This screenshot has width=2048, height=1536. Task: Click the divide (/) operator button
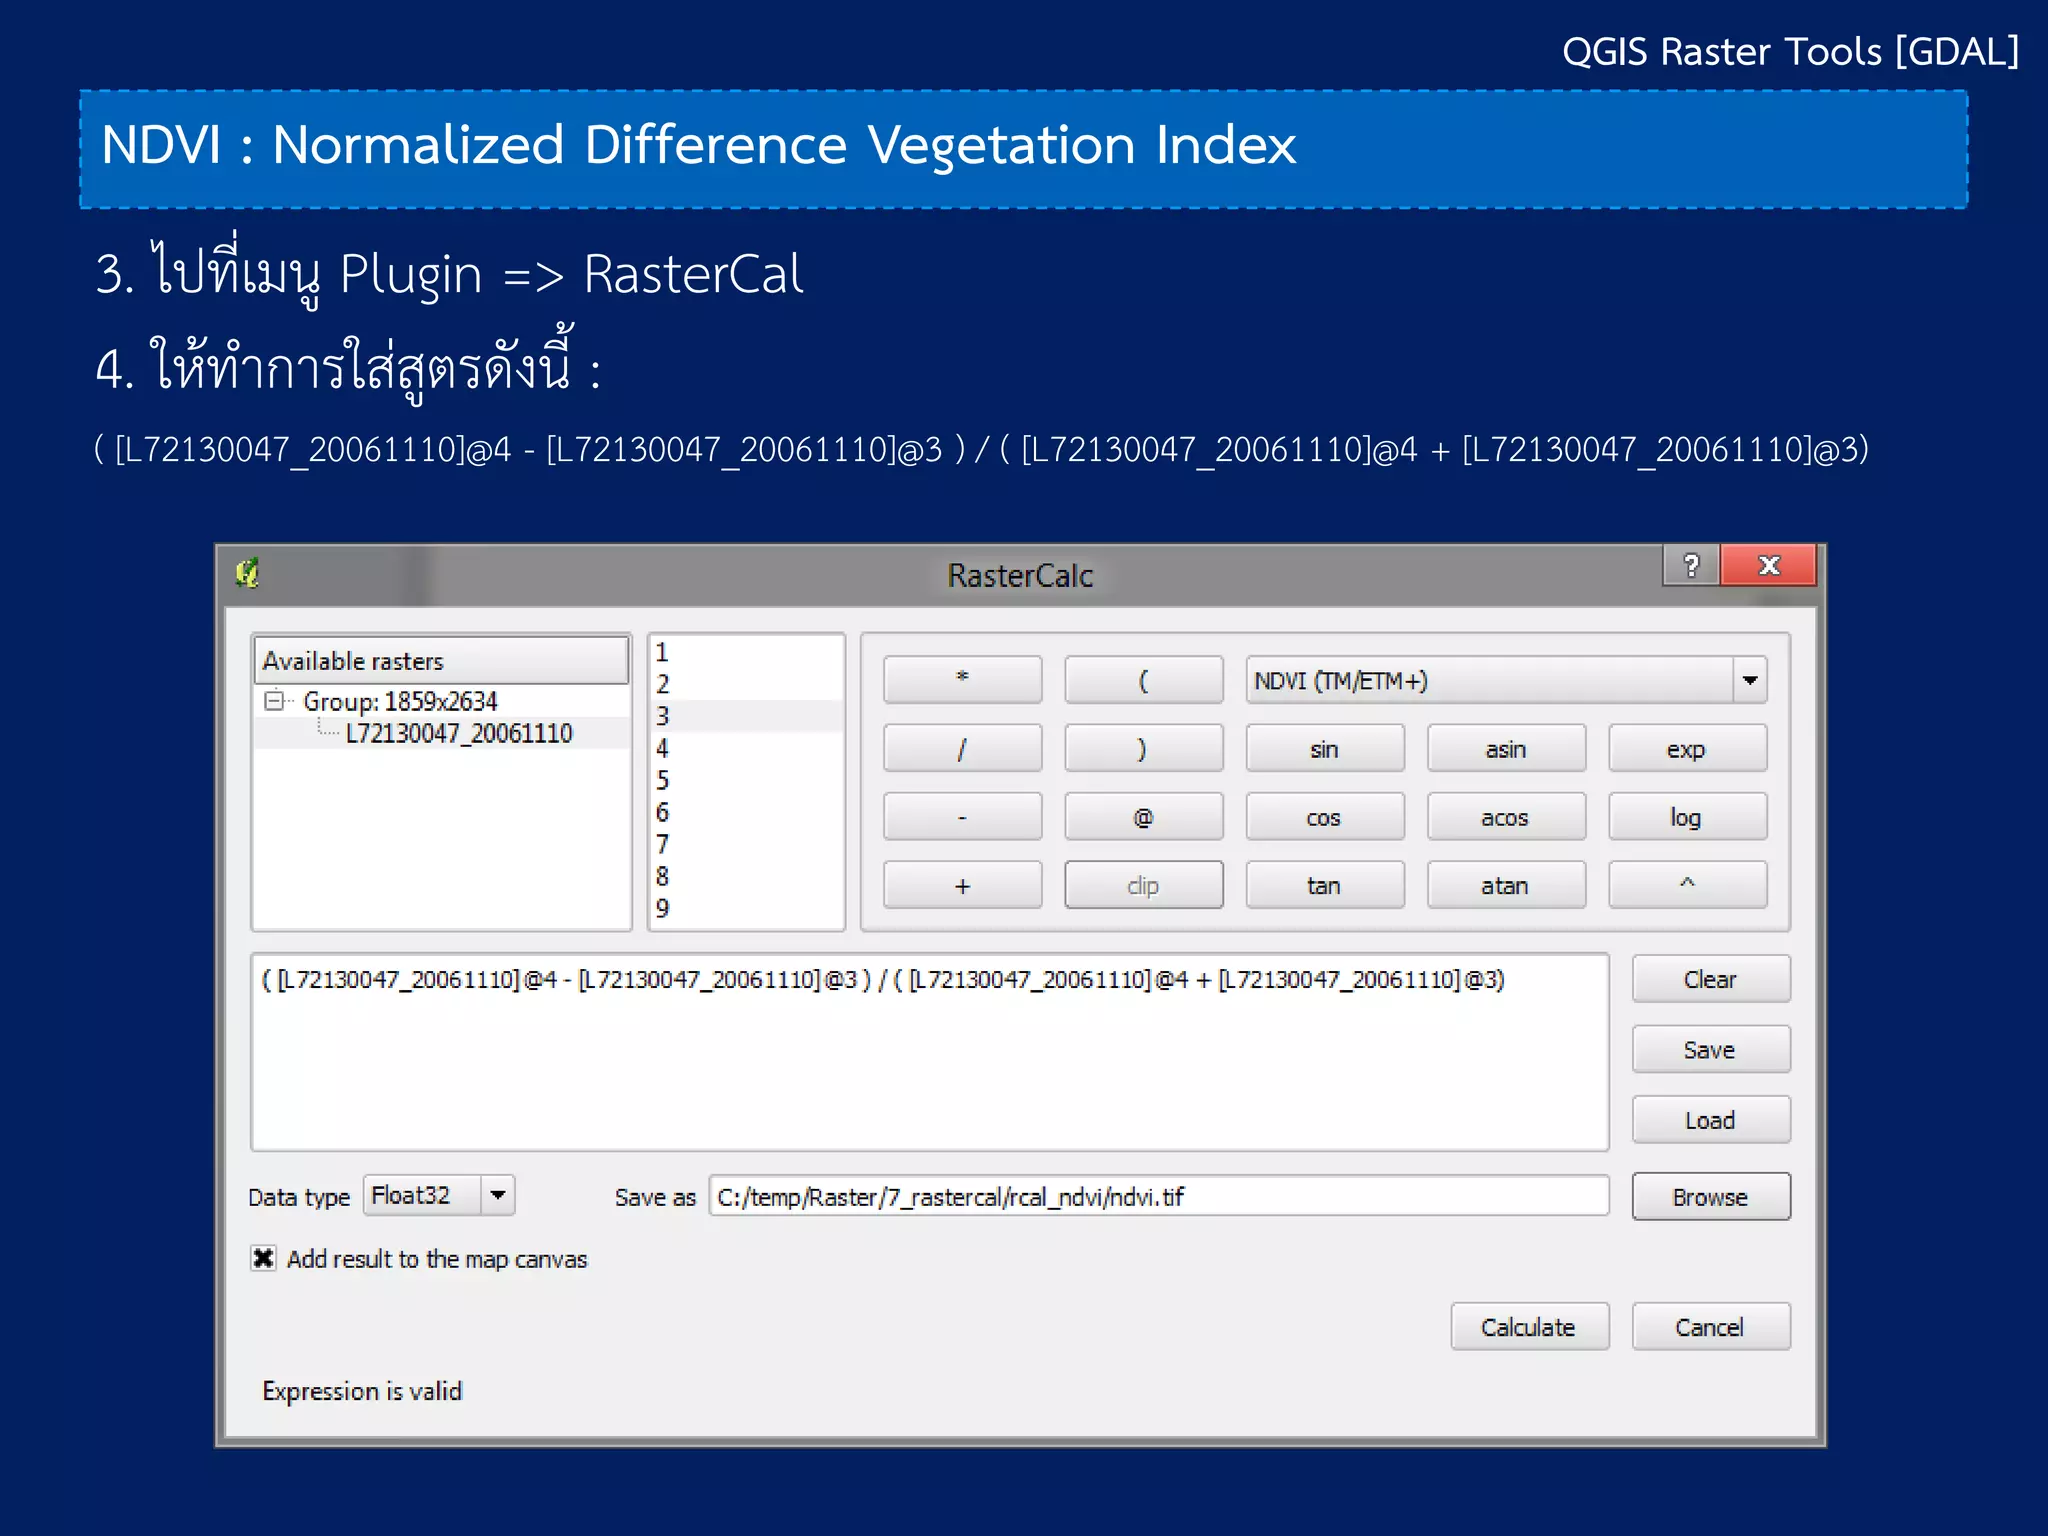(x=962, y=749)
